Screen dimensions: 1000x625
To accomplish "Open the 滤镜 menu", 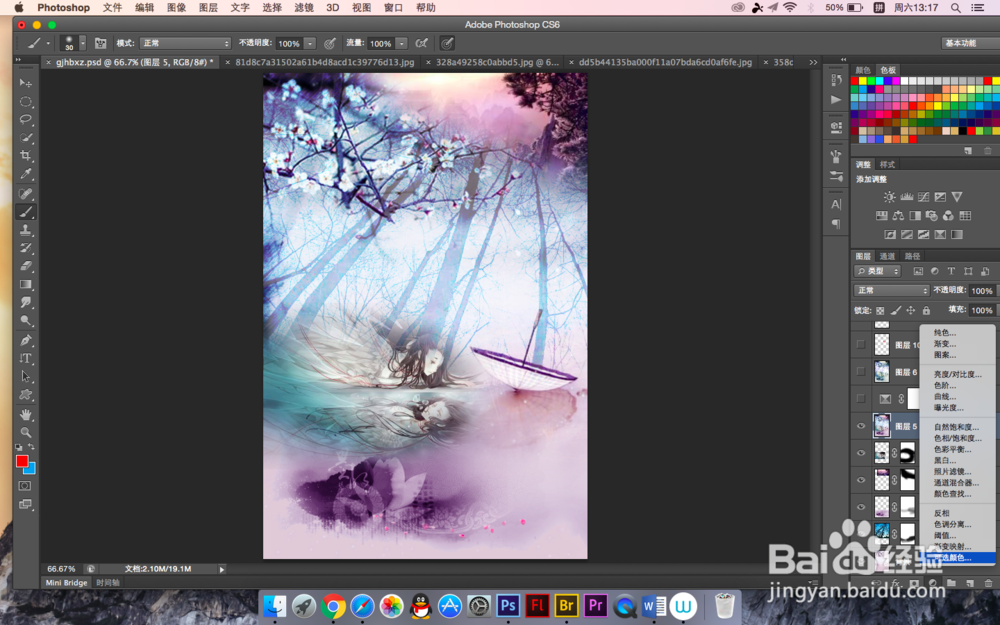I will 304,8.
